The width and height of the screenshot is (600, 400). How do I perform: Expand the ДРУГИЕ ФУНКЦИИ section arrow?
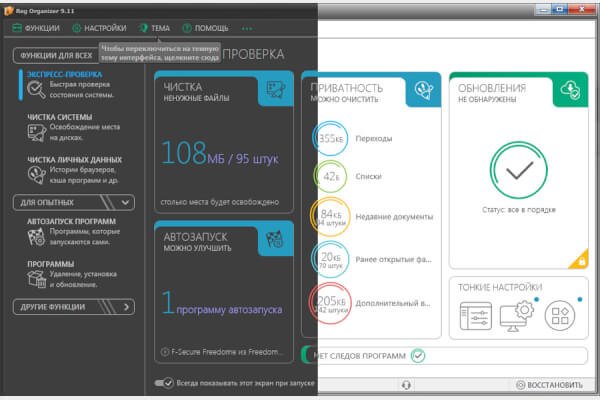pos(126,307)
